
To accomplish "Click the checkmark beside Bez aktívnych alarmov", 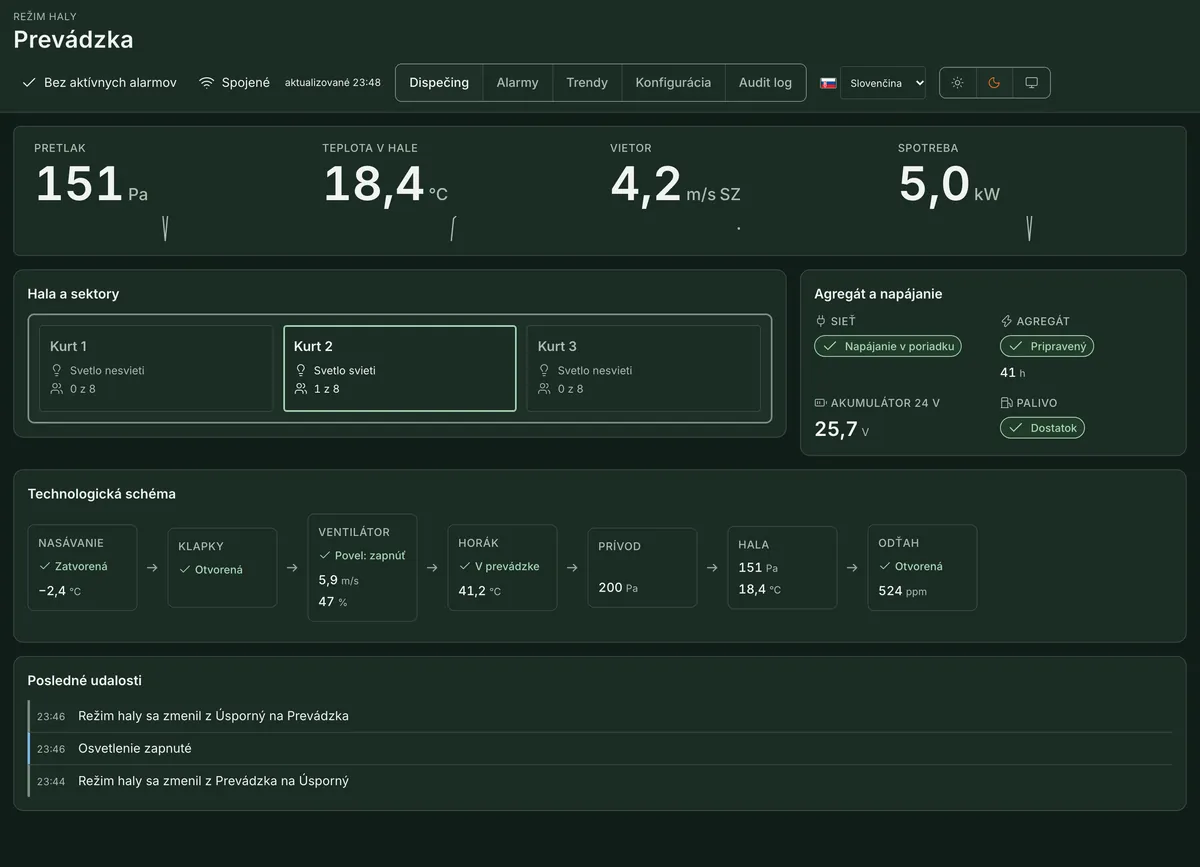I will click(x=29, y=83).
